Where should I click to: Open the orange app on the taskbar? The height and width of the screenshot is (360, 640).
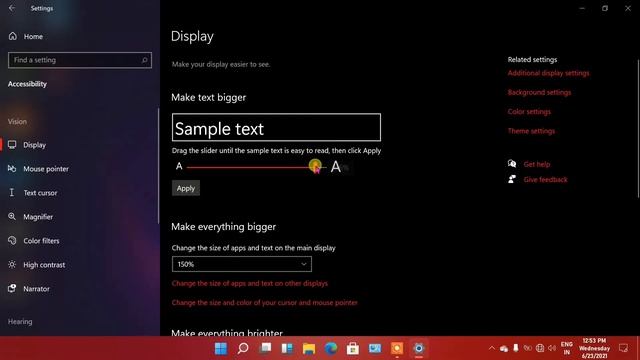click(x=397, y=348)
